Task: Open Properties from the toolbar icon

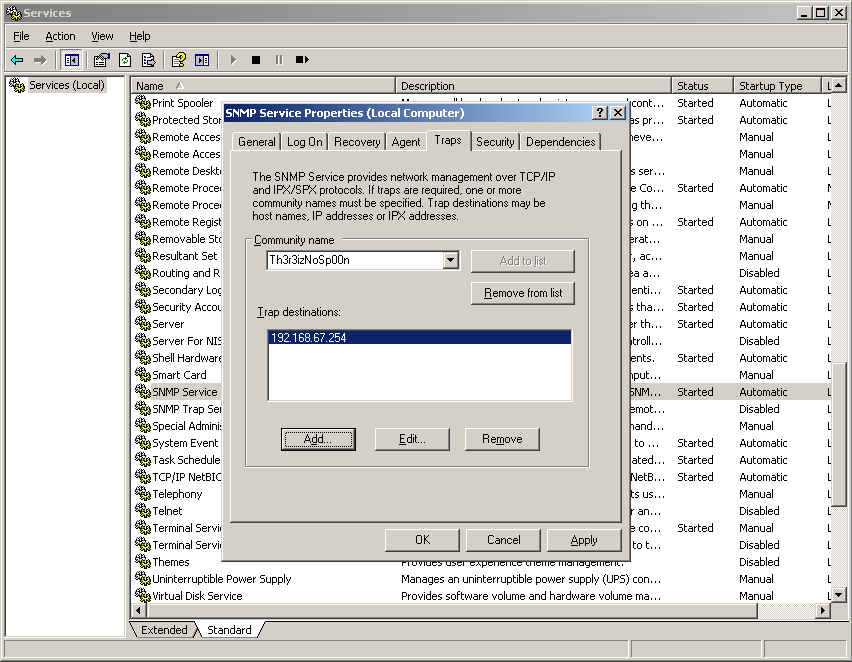Action: (x=101, y=60)
